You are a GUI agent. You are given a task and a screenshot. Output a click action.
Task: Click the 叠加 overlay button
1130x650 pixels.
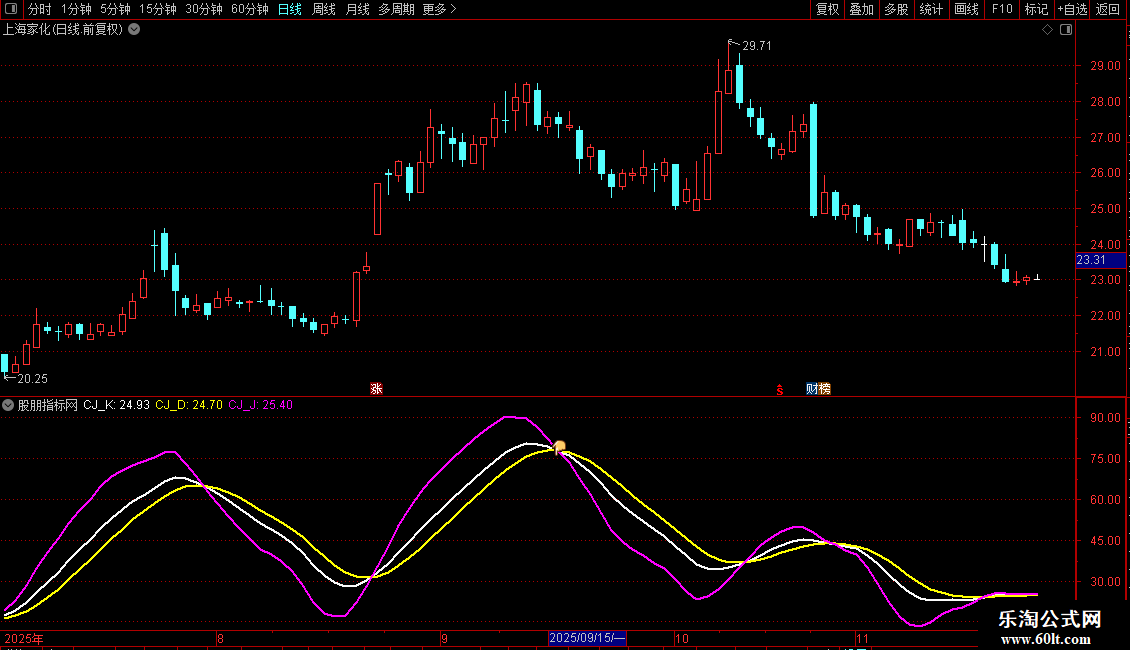[x=862, y=9]
